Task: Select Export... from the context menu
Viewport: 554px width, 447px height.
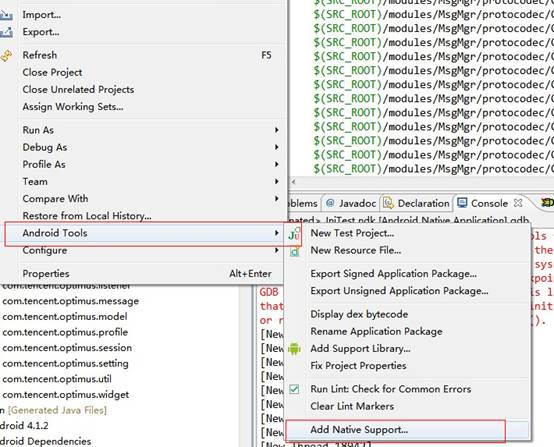Action: tap(143, 32)
